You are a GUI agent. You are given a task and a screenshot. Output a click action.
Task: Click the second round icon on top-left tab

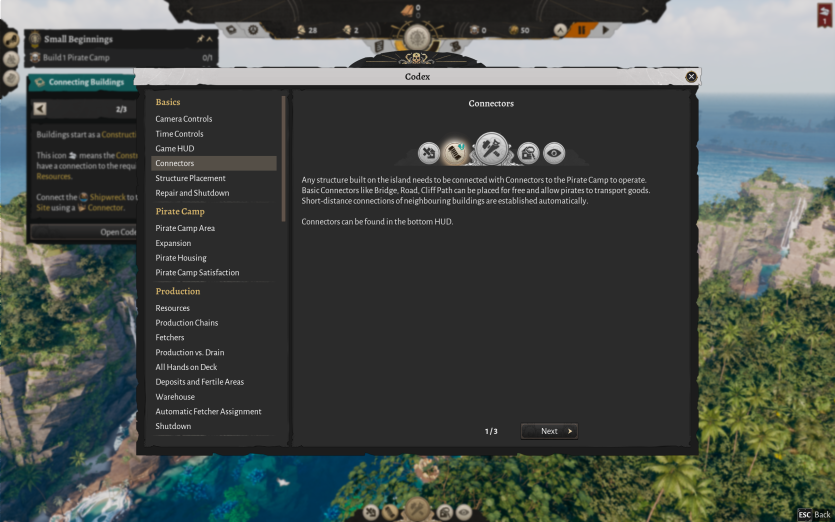[x=253, y=30]
